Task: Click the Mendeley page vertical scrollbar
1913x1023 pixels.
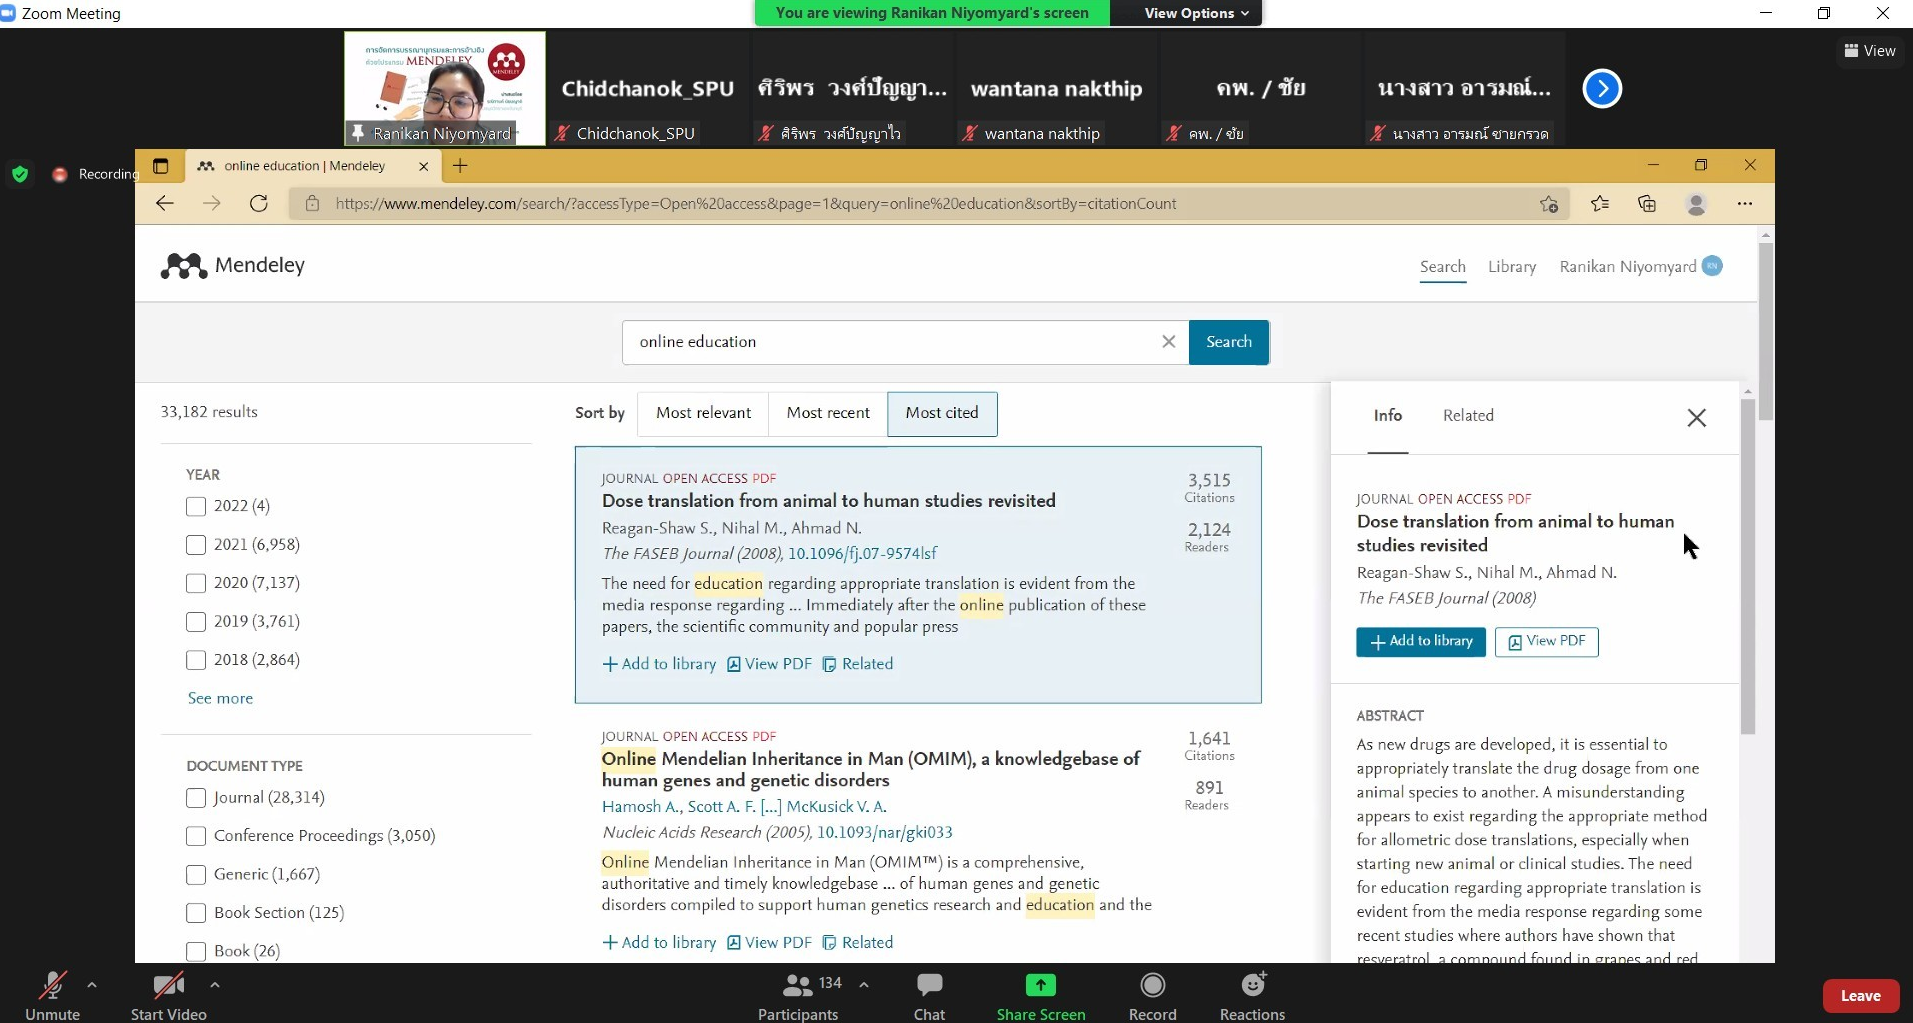Action: 1766,330
